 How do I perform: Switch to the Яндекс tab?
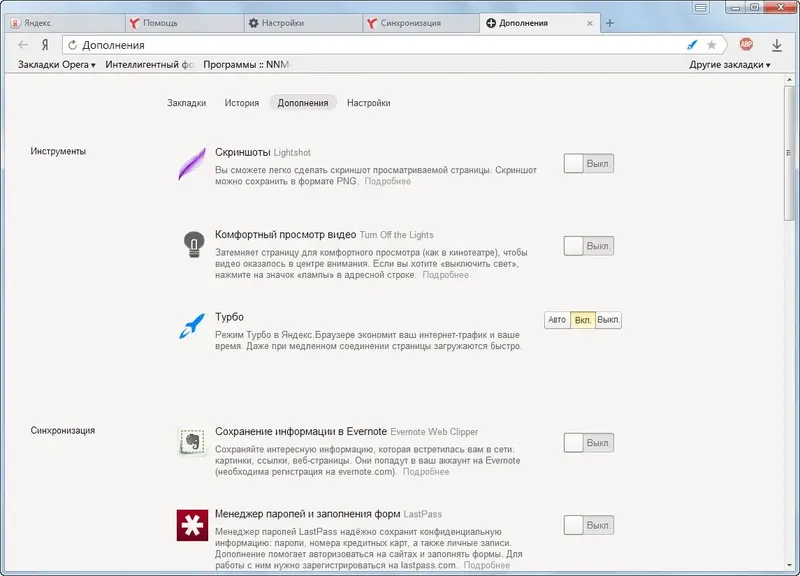click(x=65, y=23)
